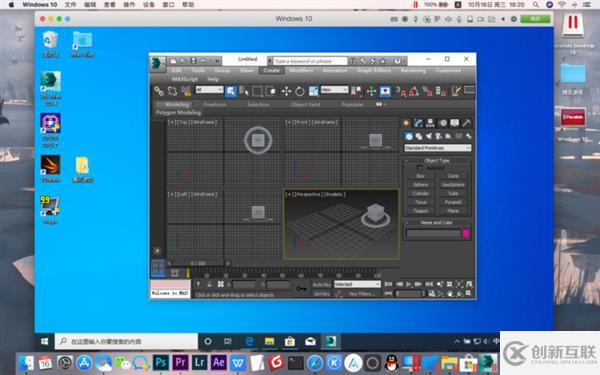
Task: Switch to the Motion command panel
Action: [443, 123]
